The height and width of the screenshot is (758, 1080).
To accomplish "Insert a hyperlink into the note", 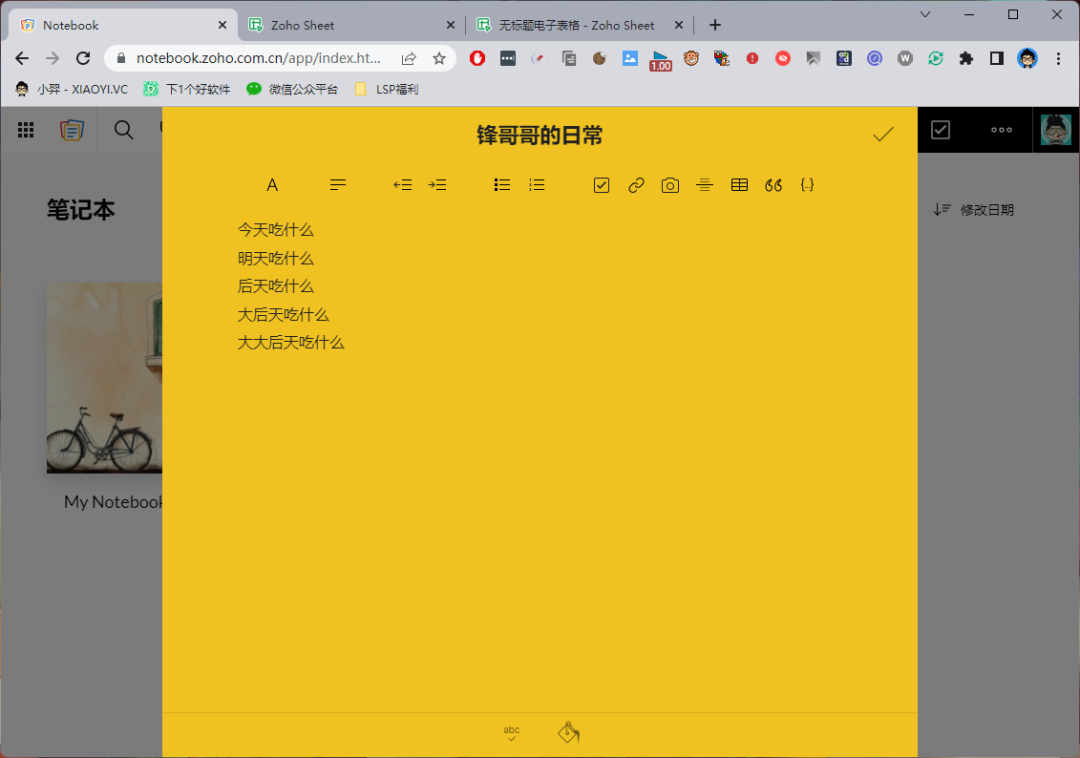I will (636, 184).
